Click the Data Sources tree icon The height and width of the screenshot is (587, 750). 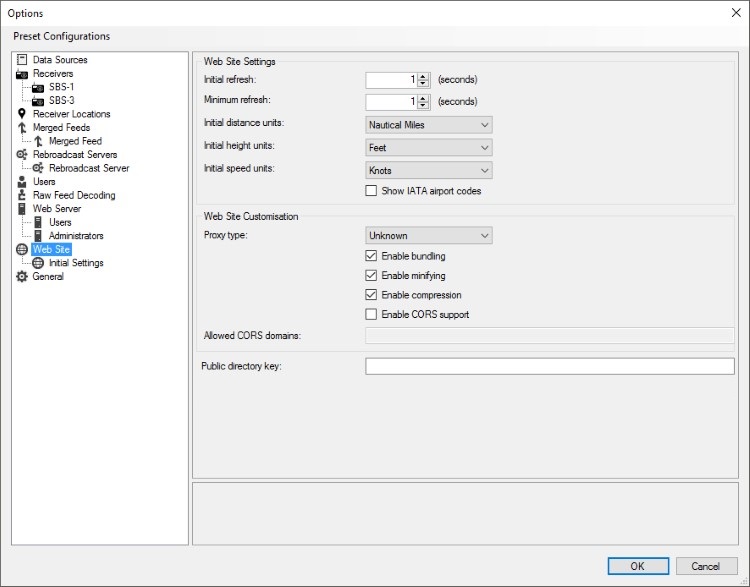(22, 60)
